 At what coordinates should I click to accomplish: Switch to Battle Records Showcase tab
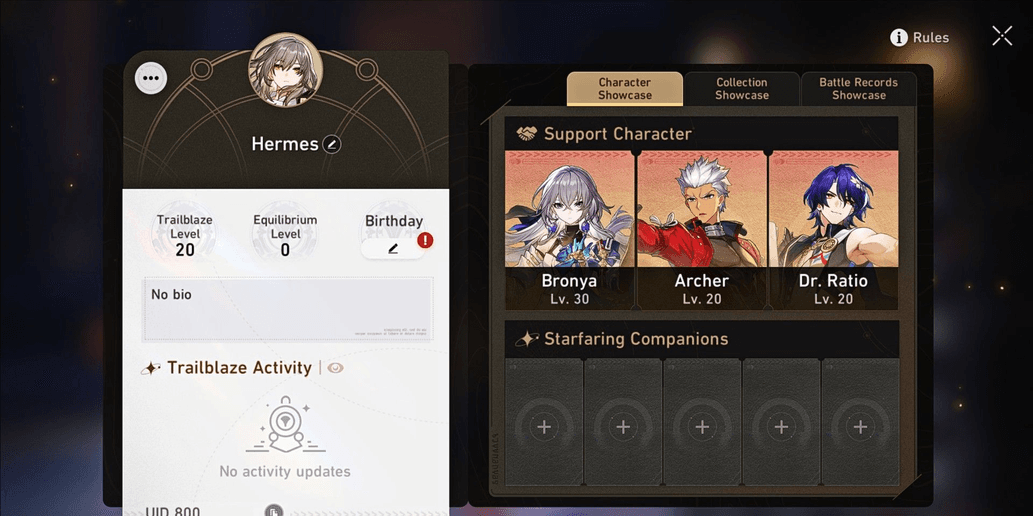coord(858,88)
